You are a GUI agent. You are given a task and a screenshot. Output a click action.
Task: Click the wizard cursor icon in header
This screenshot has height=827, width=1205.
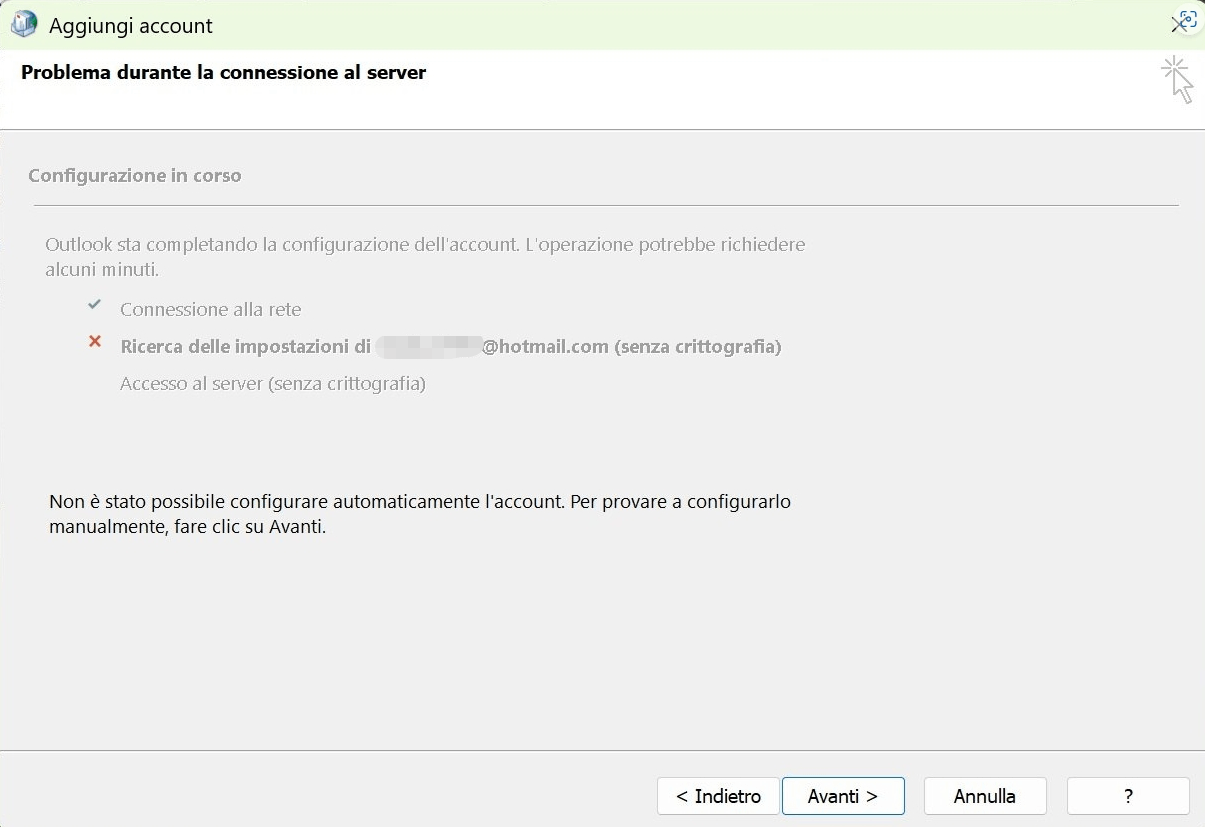(1178, 80)
